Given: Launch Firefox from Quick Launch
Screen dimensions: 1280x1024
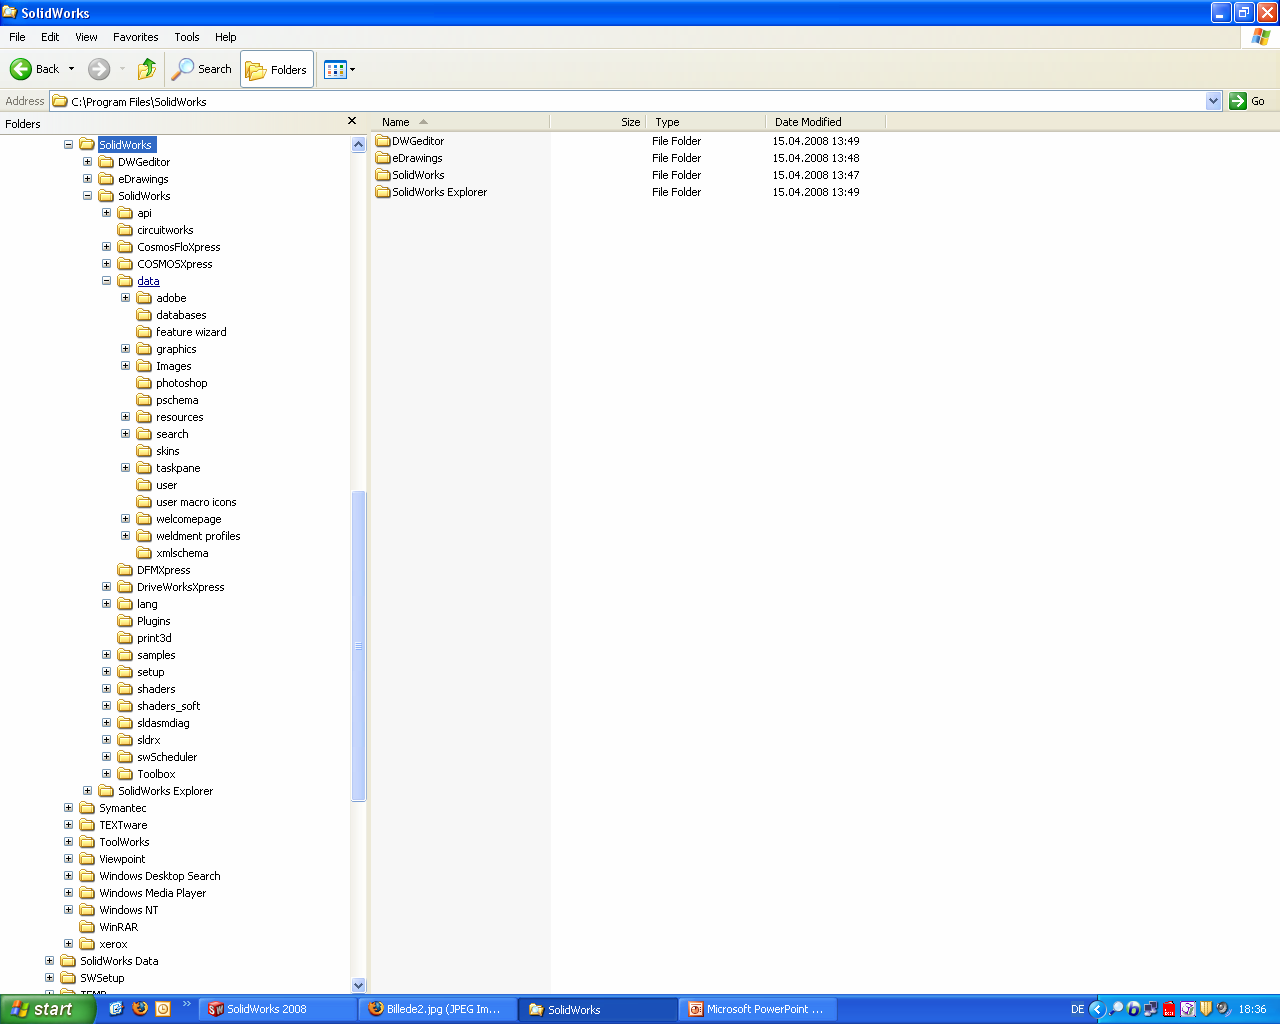Looking at the screenshot, I should 140,1009.
